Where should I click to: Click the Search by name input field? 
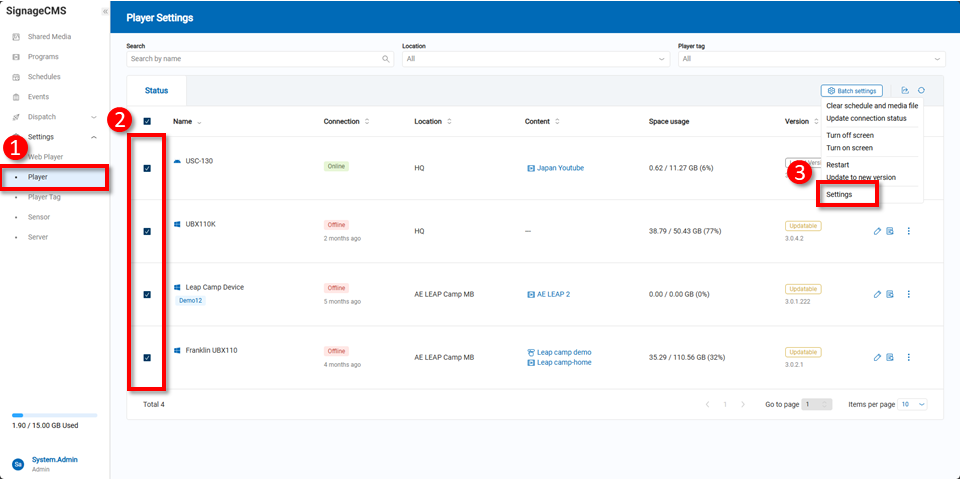(254, 59)
